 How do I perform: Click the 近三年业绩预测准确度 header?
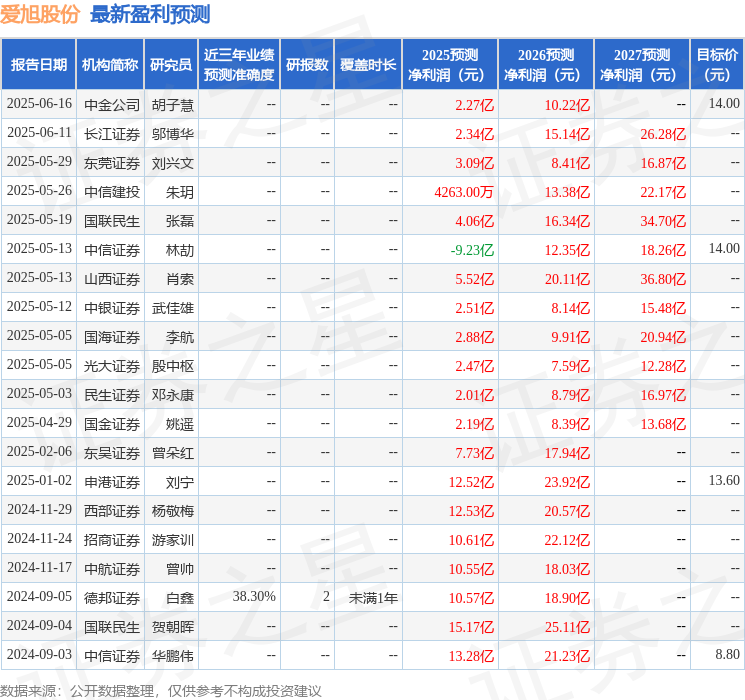click(x=239, y=65)
